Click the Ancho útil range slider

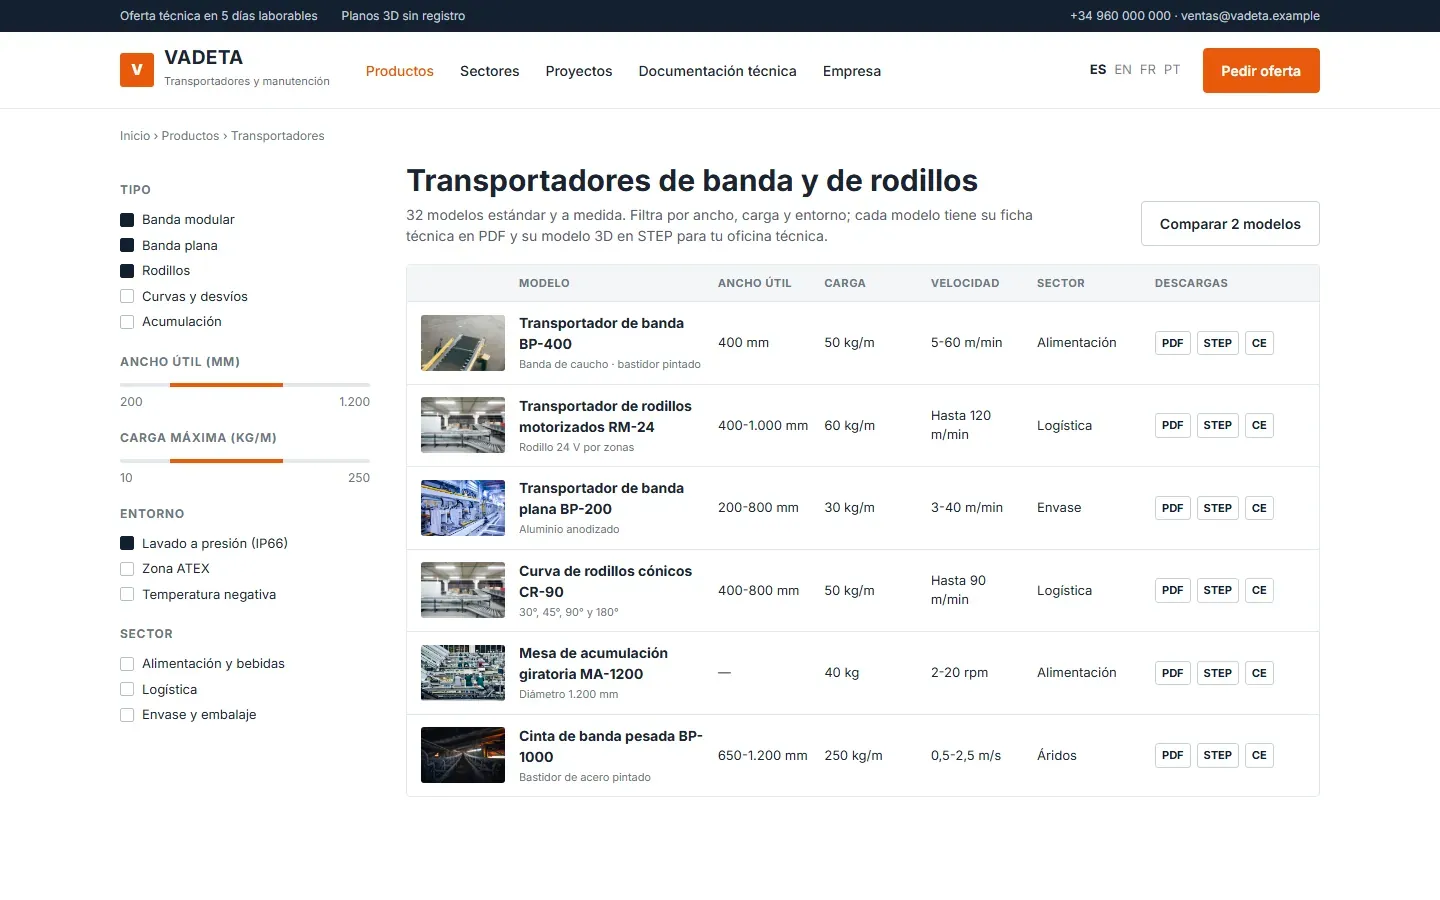(245, 385)
